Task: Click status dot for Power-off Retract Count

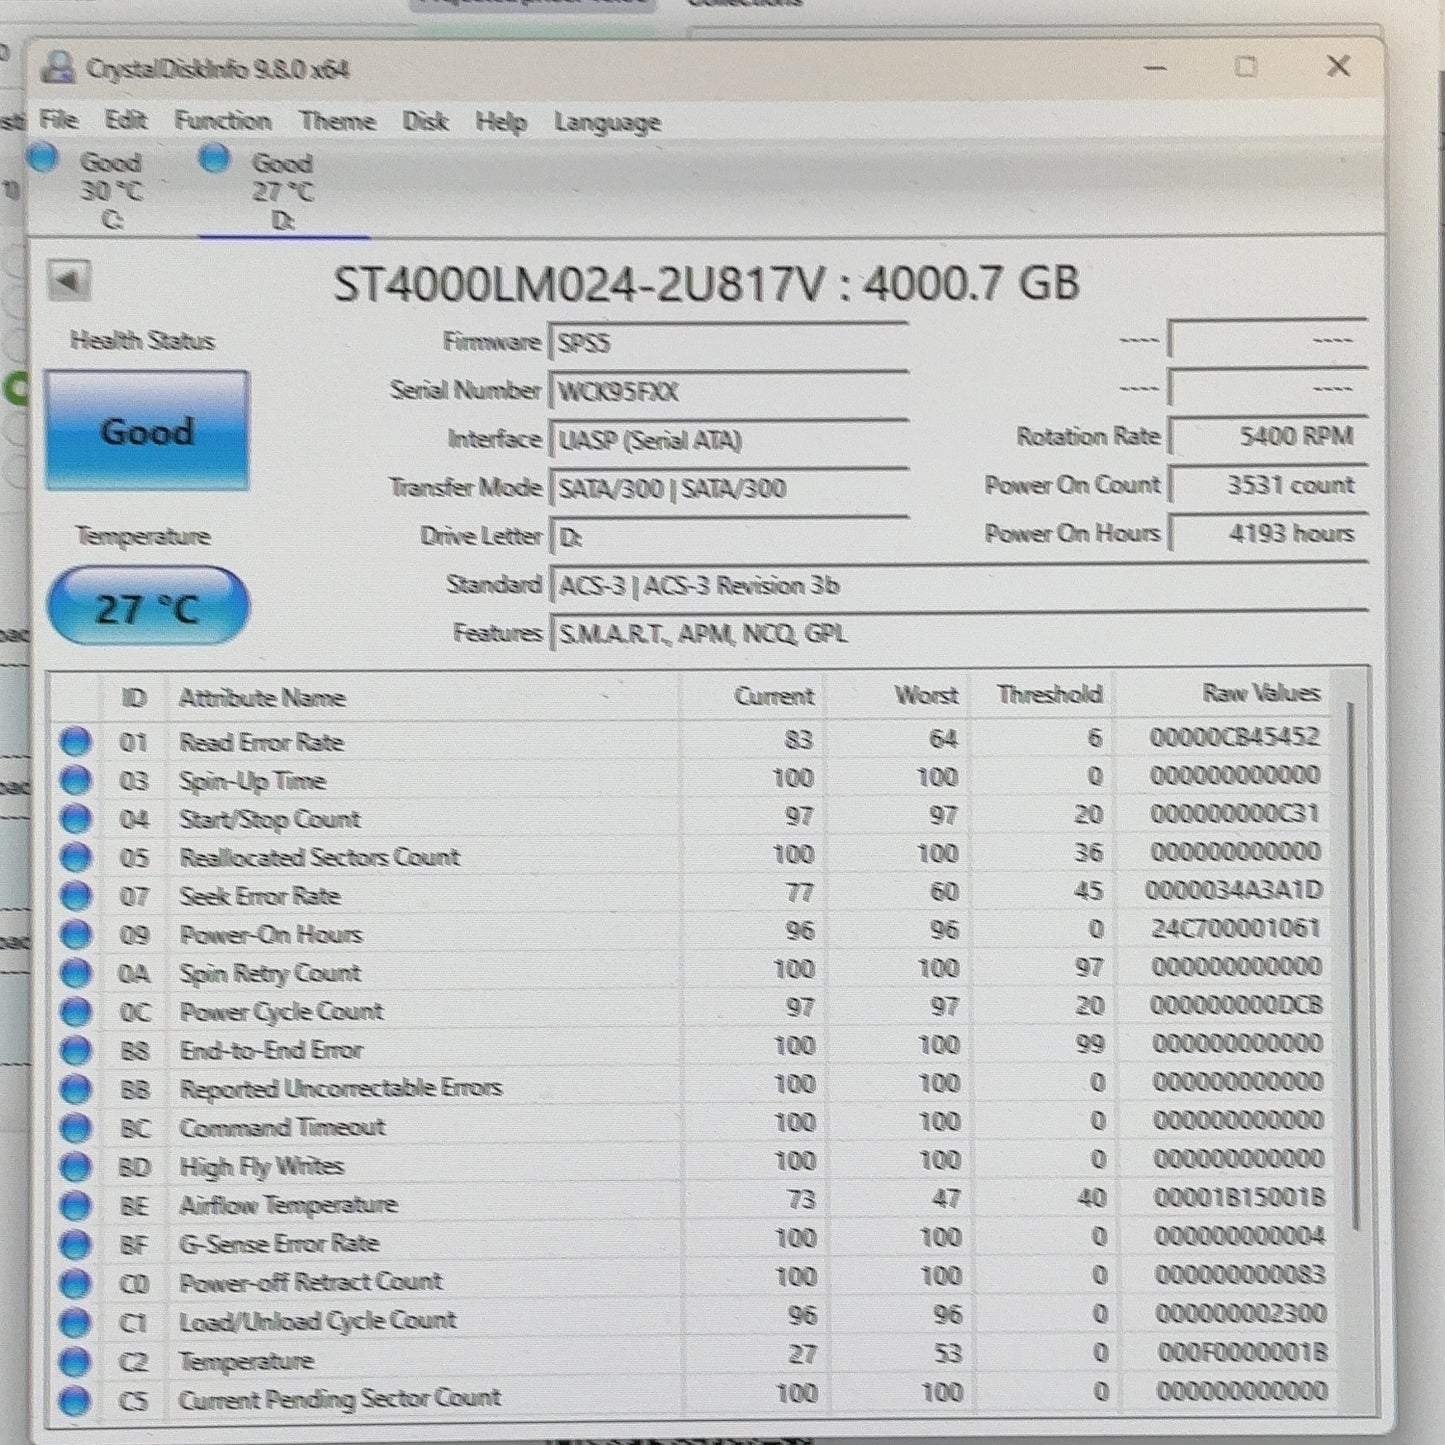Action: pos(75,1283)
